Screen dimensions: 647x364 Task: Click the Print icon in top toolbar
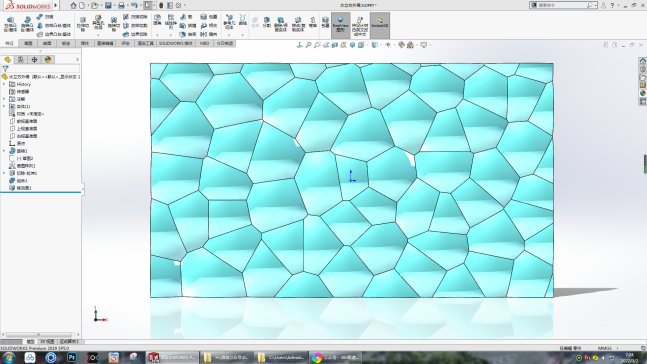tap(121, 5)
